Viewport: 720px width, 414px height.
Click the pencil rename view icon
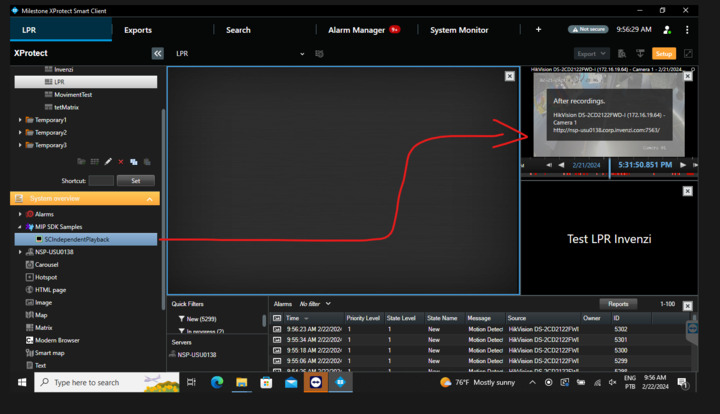tap(108, 161)
